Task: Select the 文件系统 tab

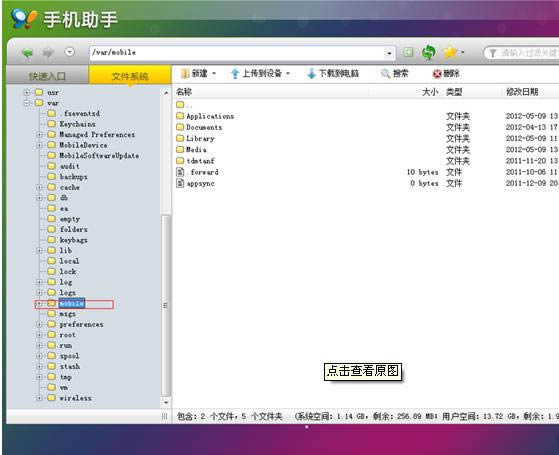Action: [130, 75]
